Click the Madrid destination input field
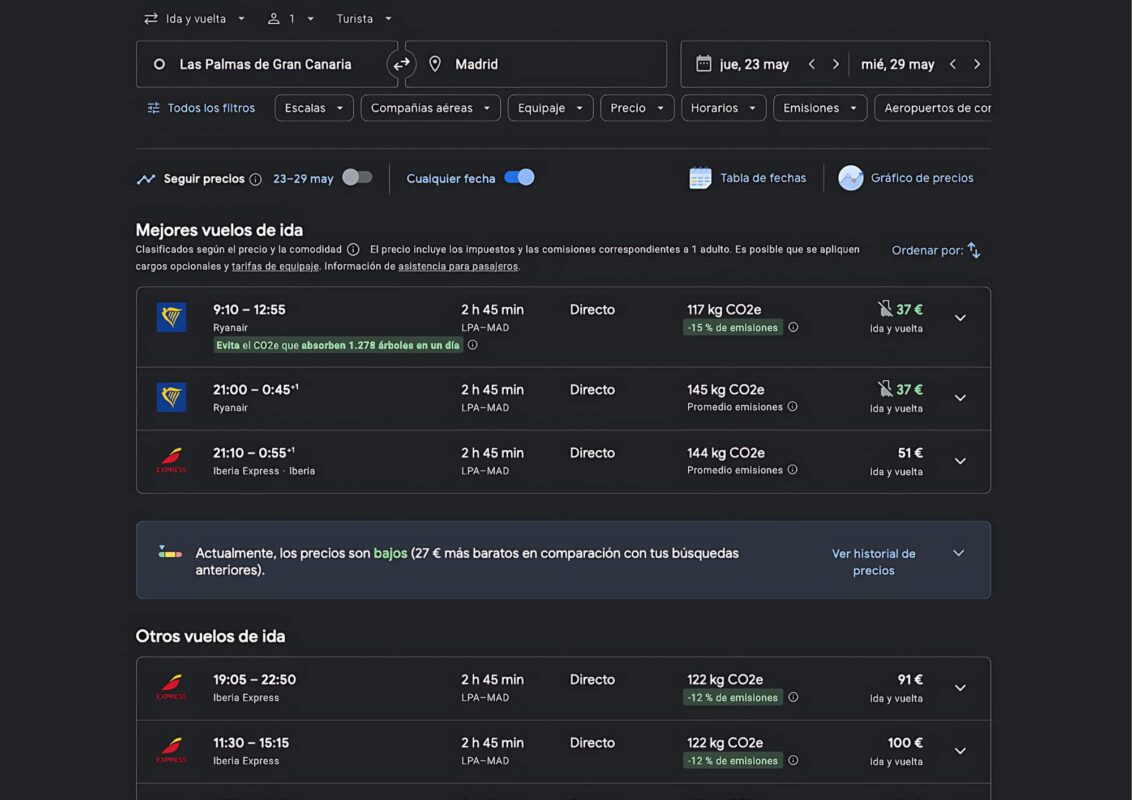Image resolution: width=1132 pixels, height=800 pixels. tap(536, 64)
